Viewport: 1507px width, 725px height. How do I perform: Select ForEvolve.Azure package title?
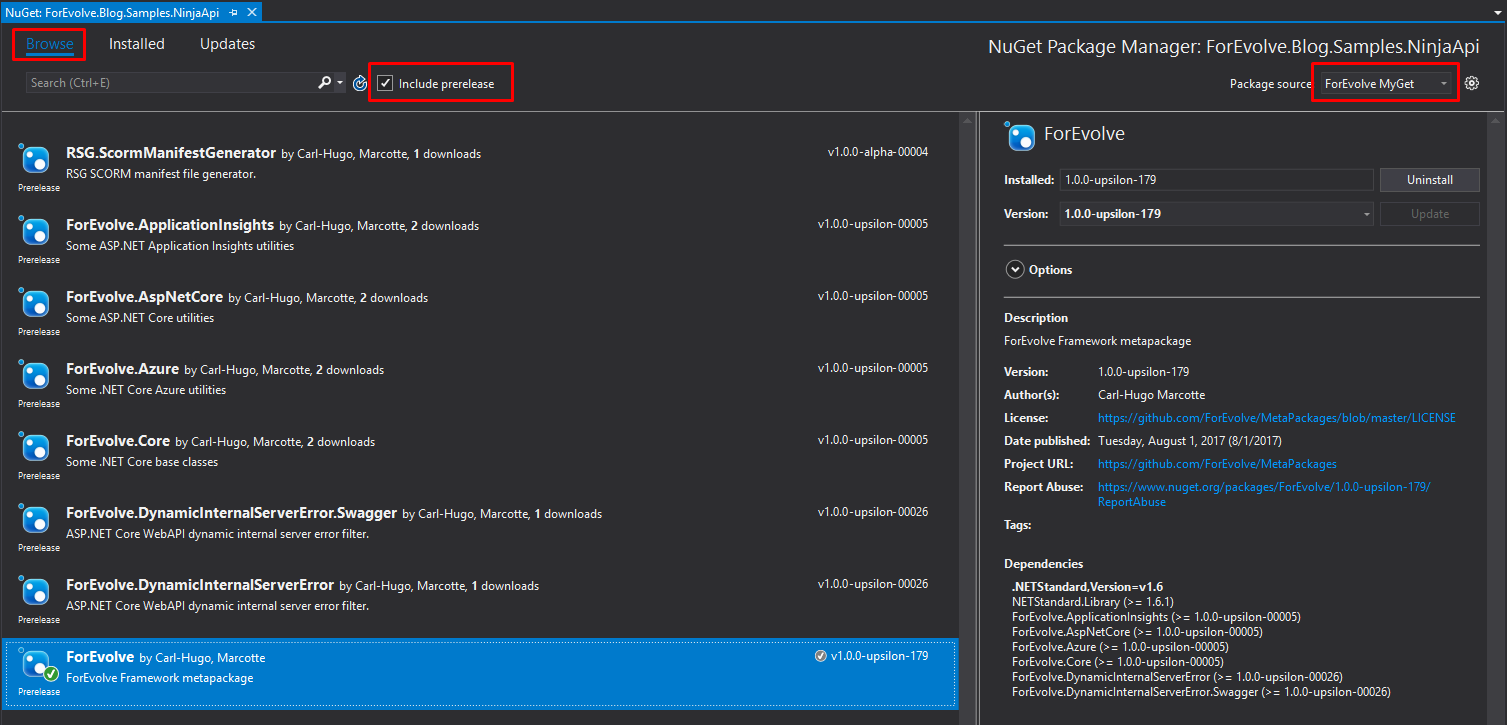(x=123, y=369)
